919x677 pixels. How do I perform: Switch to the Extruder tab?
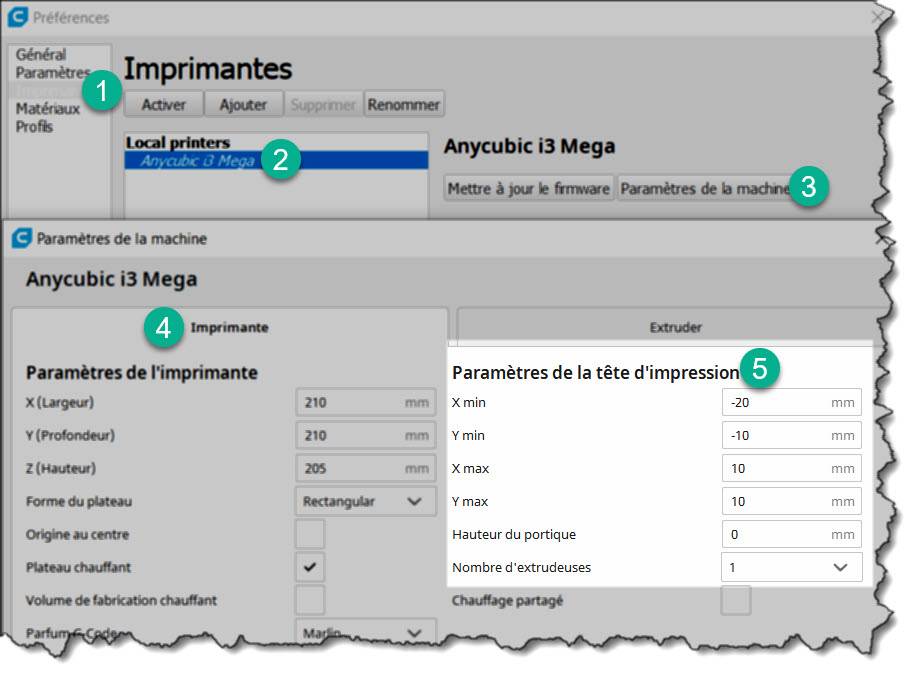(x=675, y=327)
